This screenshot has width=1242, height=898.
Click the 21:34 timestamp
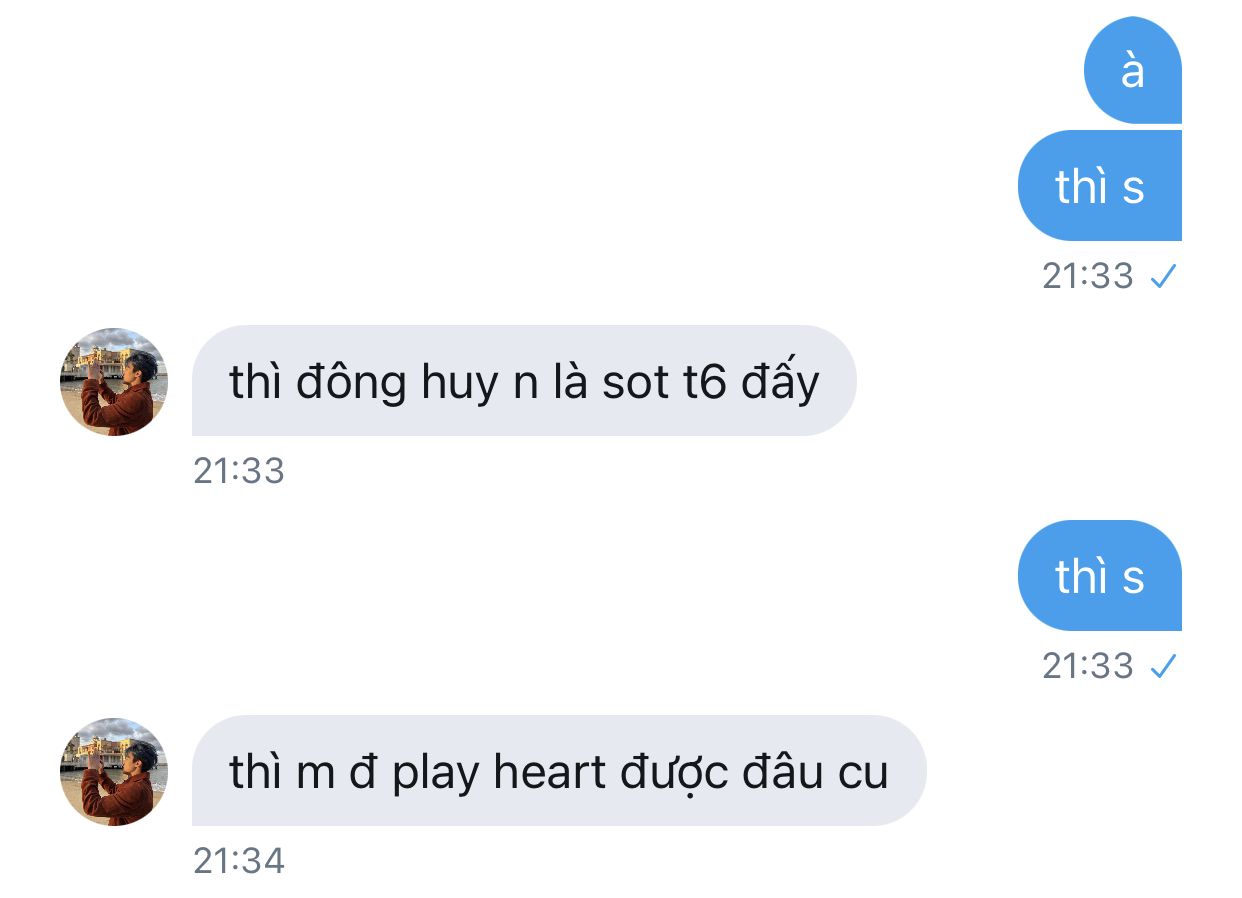(239, 861)
